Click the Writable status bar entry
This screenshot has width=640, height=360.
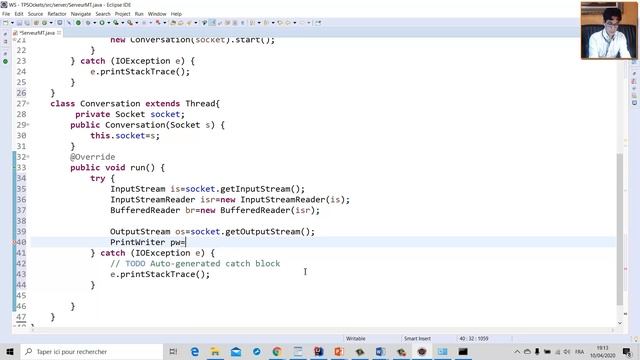356,339
